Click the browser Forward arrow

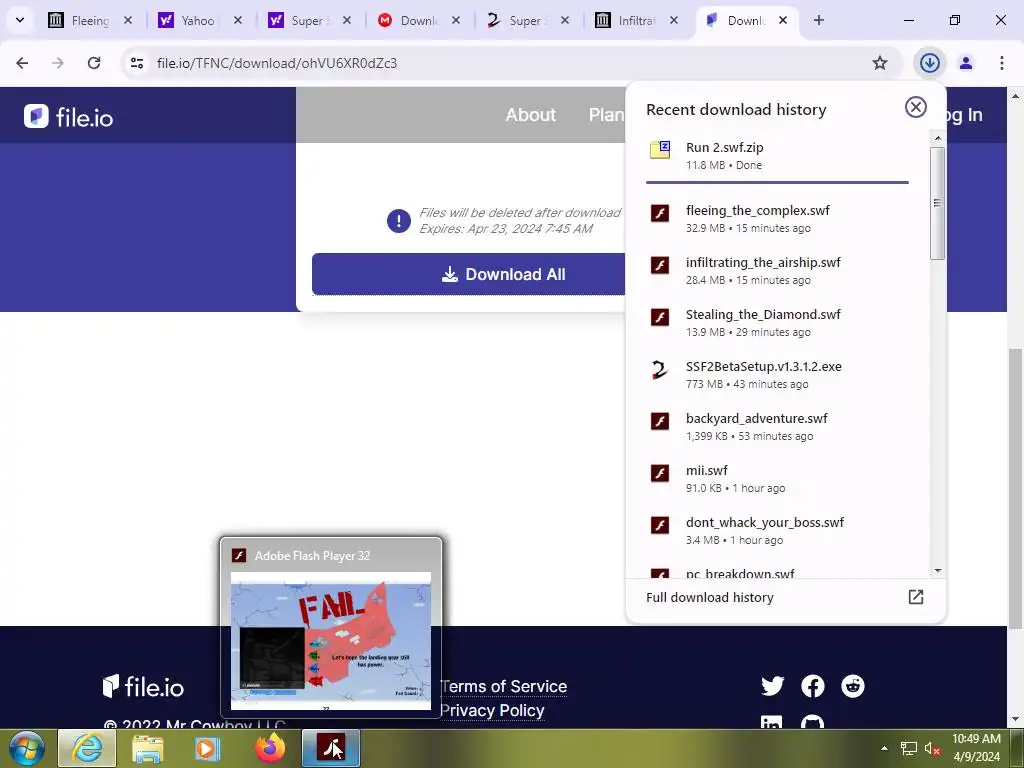click(58, 63)
